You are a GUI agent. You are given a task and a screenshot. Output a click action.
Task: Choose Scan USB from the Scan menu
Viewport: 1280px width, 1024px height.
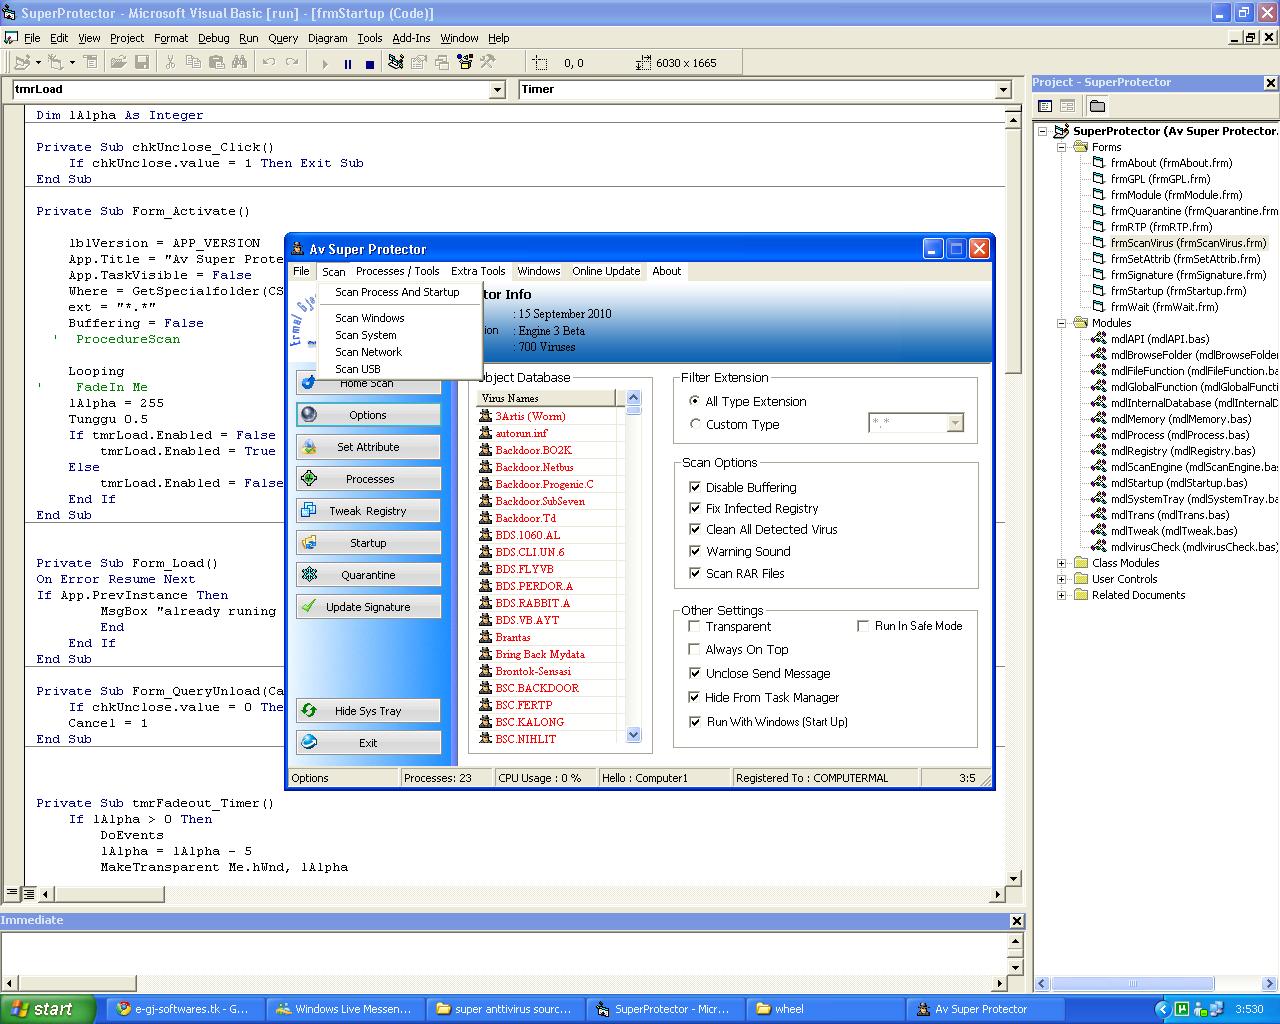tap(358, 369)
